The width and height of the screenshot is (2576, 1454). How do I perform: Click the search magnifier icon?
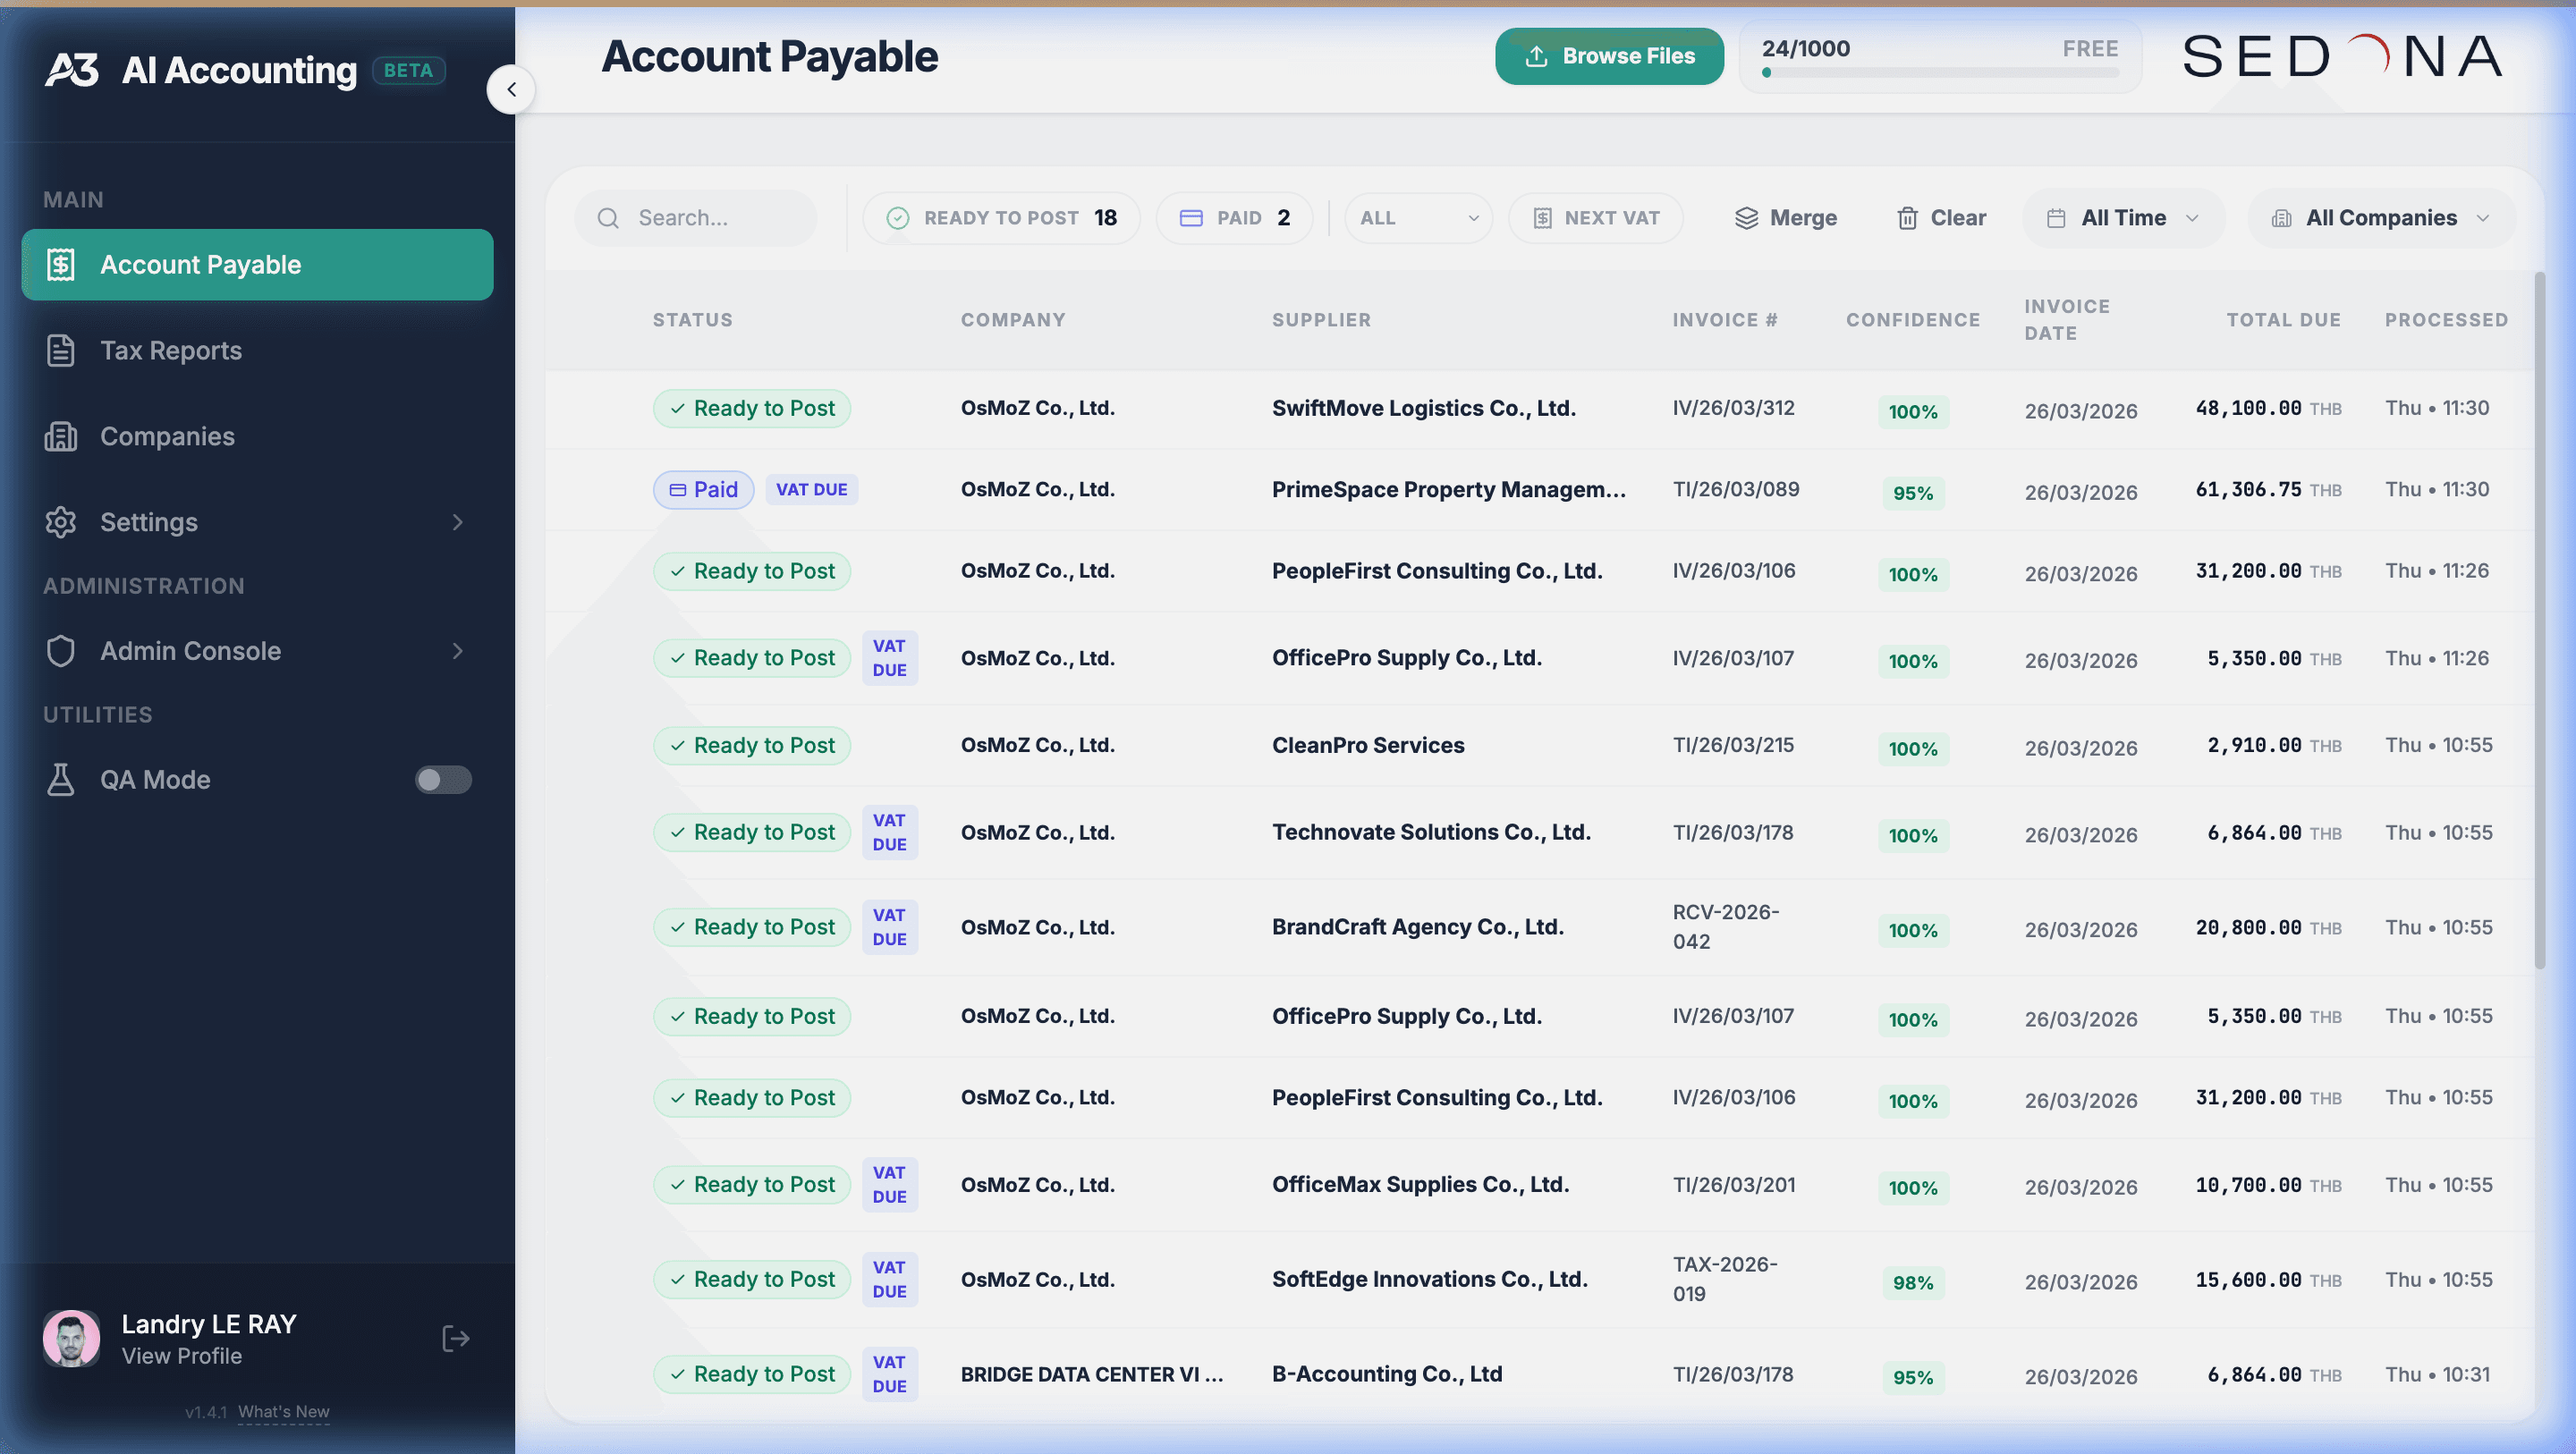coord(608,217)
